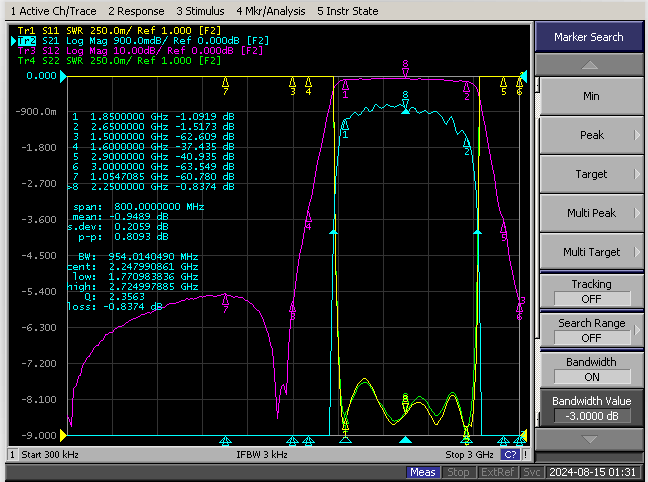Click the softkey menu scroll-down arrow
Viewport: 648px width, 482px height.
click(x=589, y=439)
